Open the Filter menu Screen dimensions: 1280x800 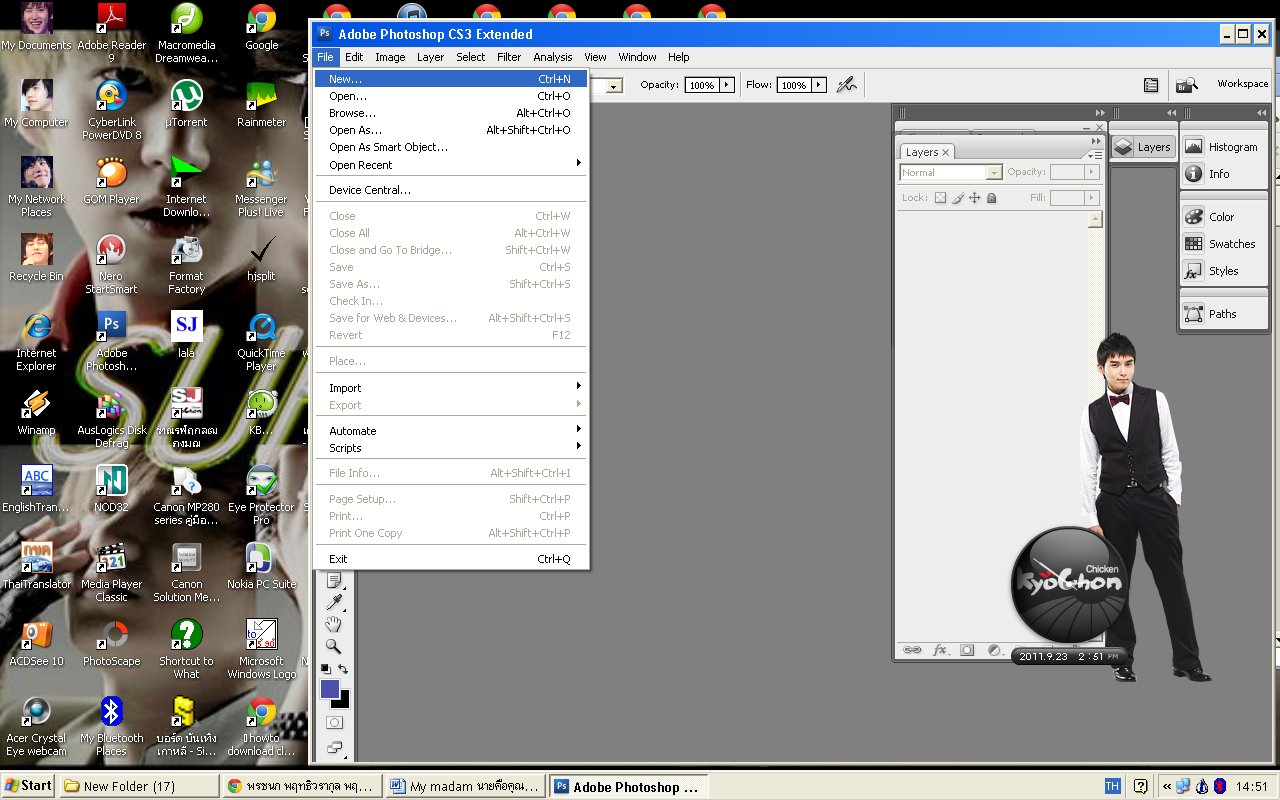(509, 57)
